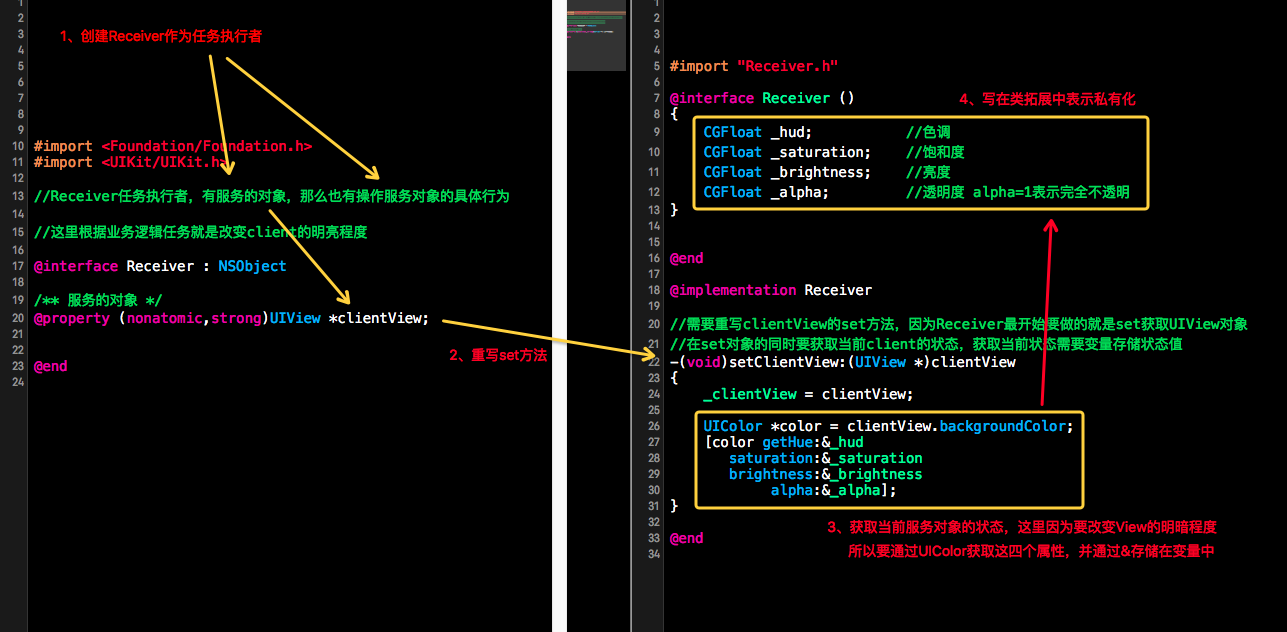This screenshot has height=632, width=1287.
Task: Click the CGFloat _alpha; declaration
Action: (x=766, y=192)
